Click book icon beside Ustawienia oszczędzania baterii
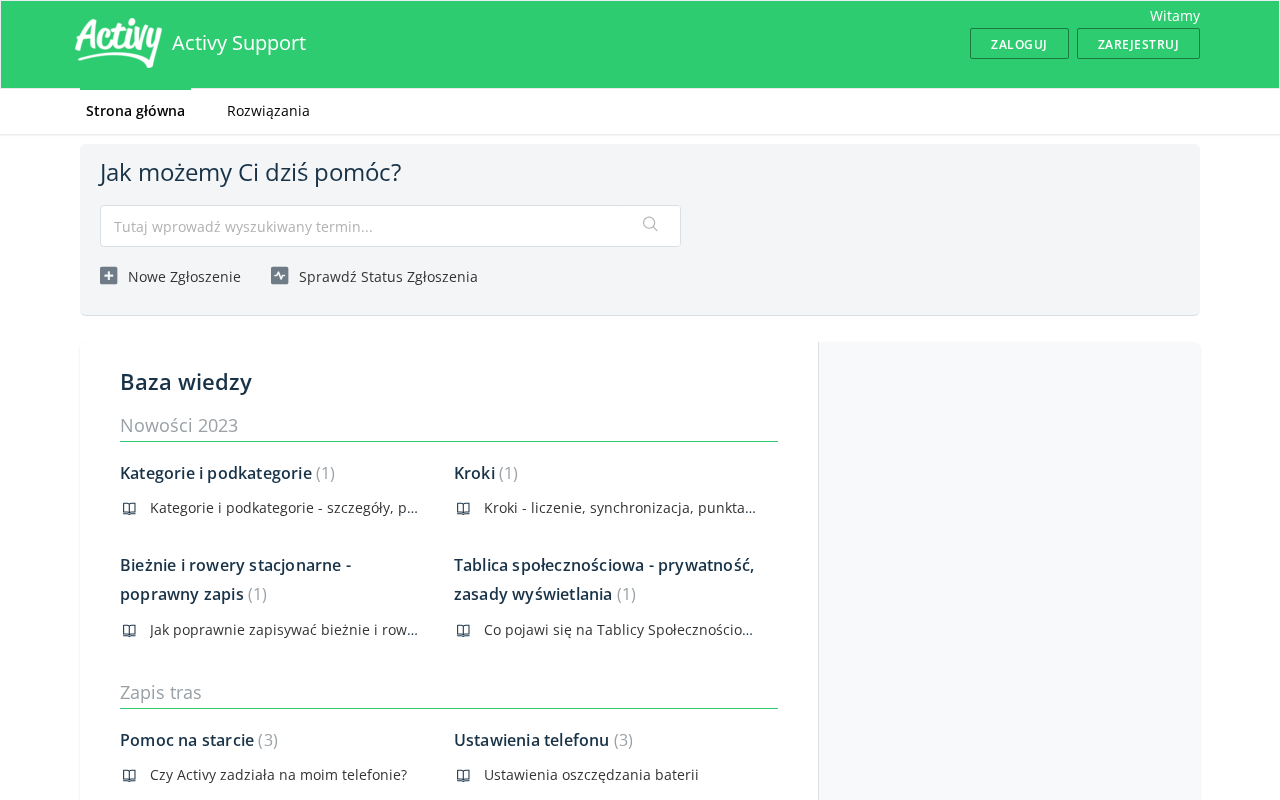1280x800 pixels. (x=463, y=775)
